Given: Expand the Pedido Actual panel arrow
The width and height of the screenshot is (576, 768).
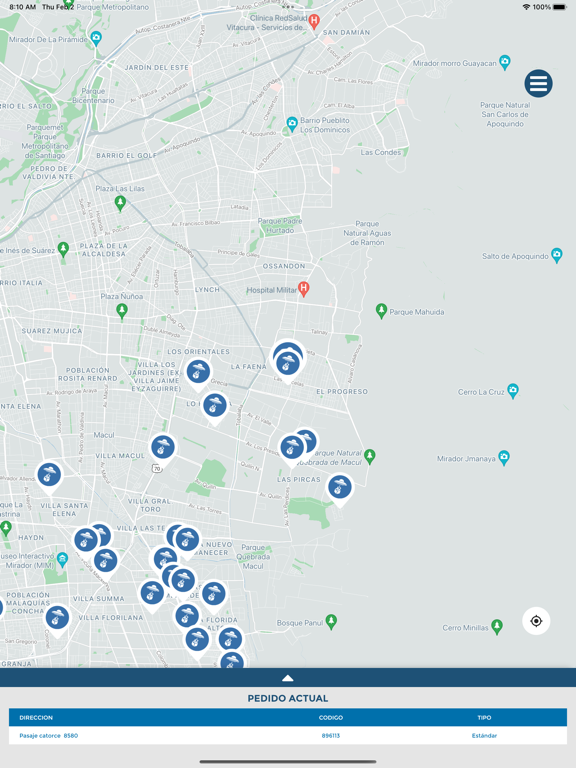Looking at the screenshot, I should [x=288, y=678].
